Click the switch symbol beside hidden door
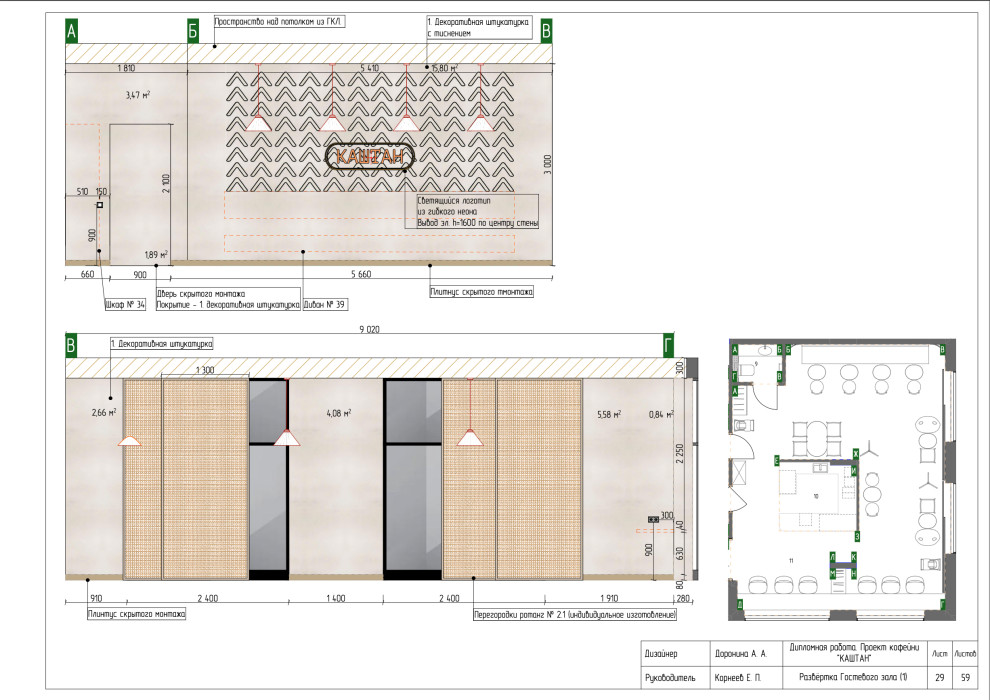990x700 pixels. [x=100, y=205]
